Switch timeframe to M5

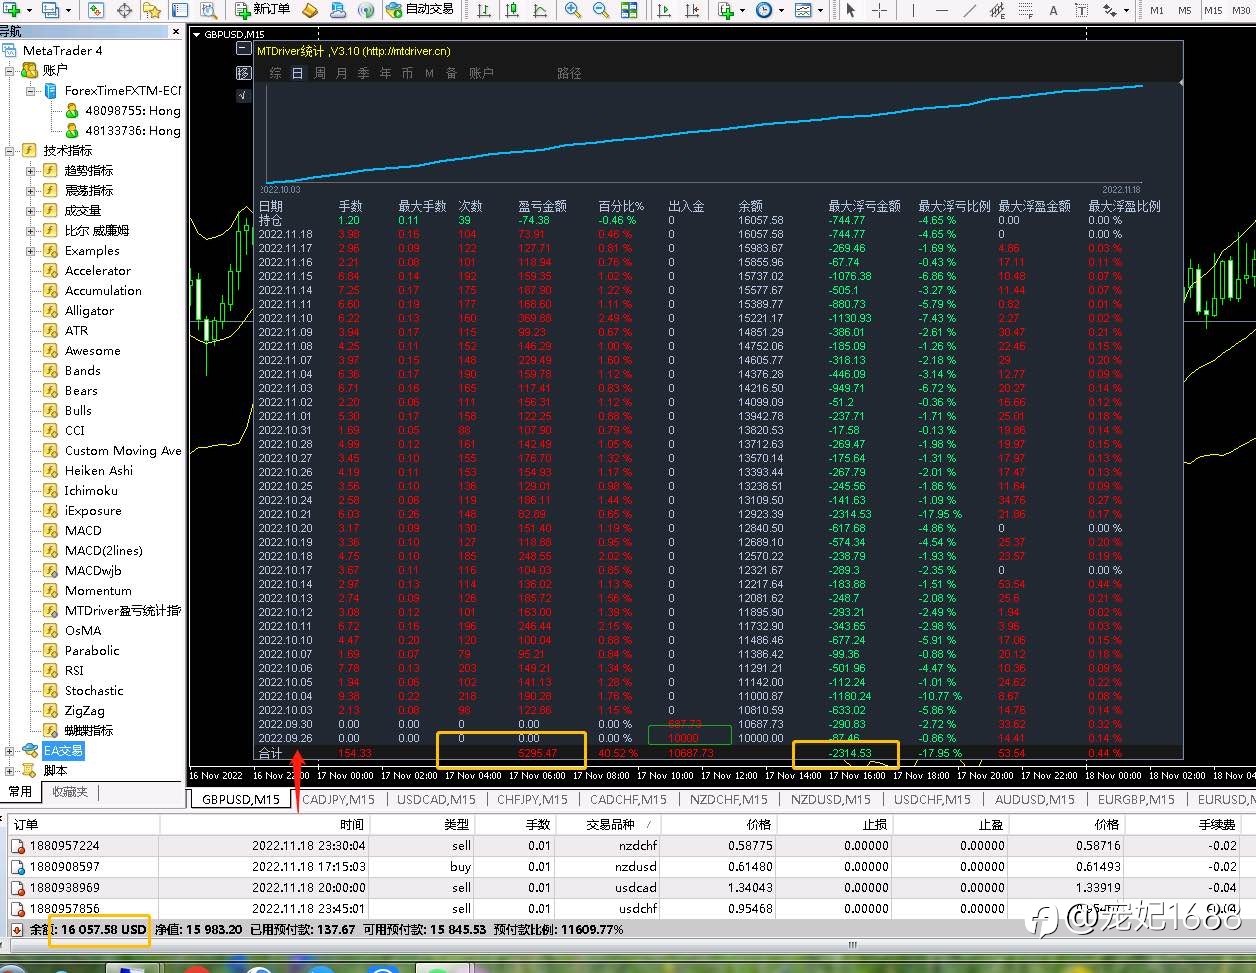pos(1184,10)
